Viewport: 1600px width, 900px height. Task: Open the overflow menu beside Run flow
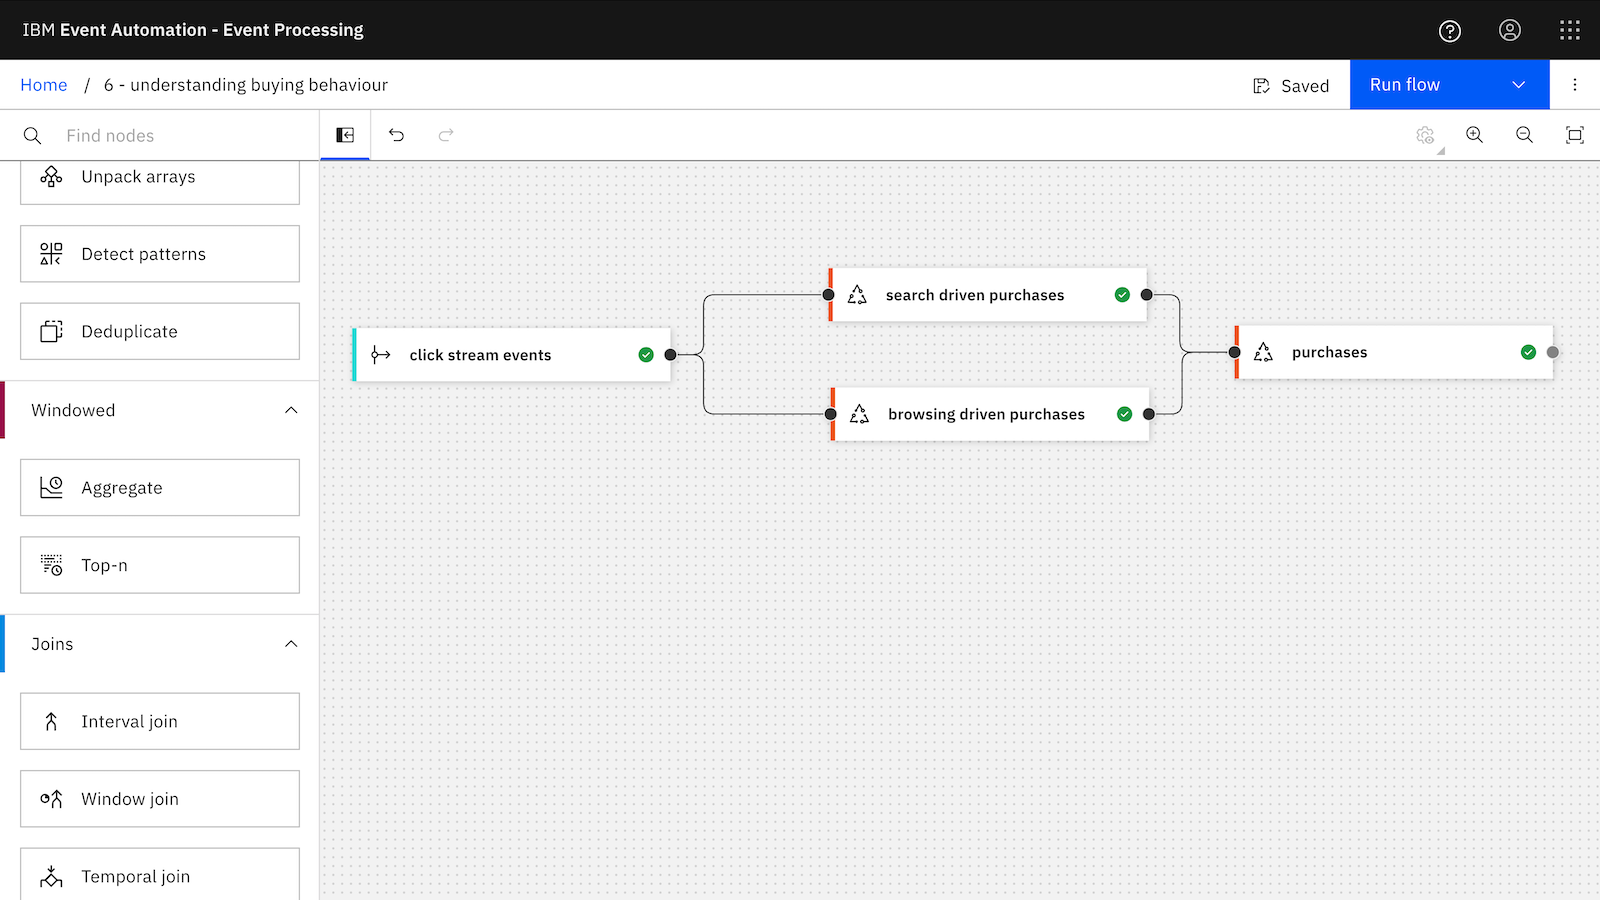tap(1575, 85)
